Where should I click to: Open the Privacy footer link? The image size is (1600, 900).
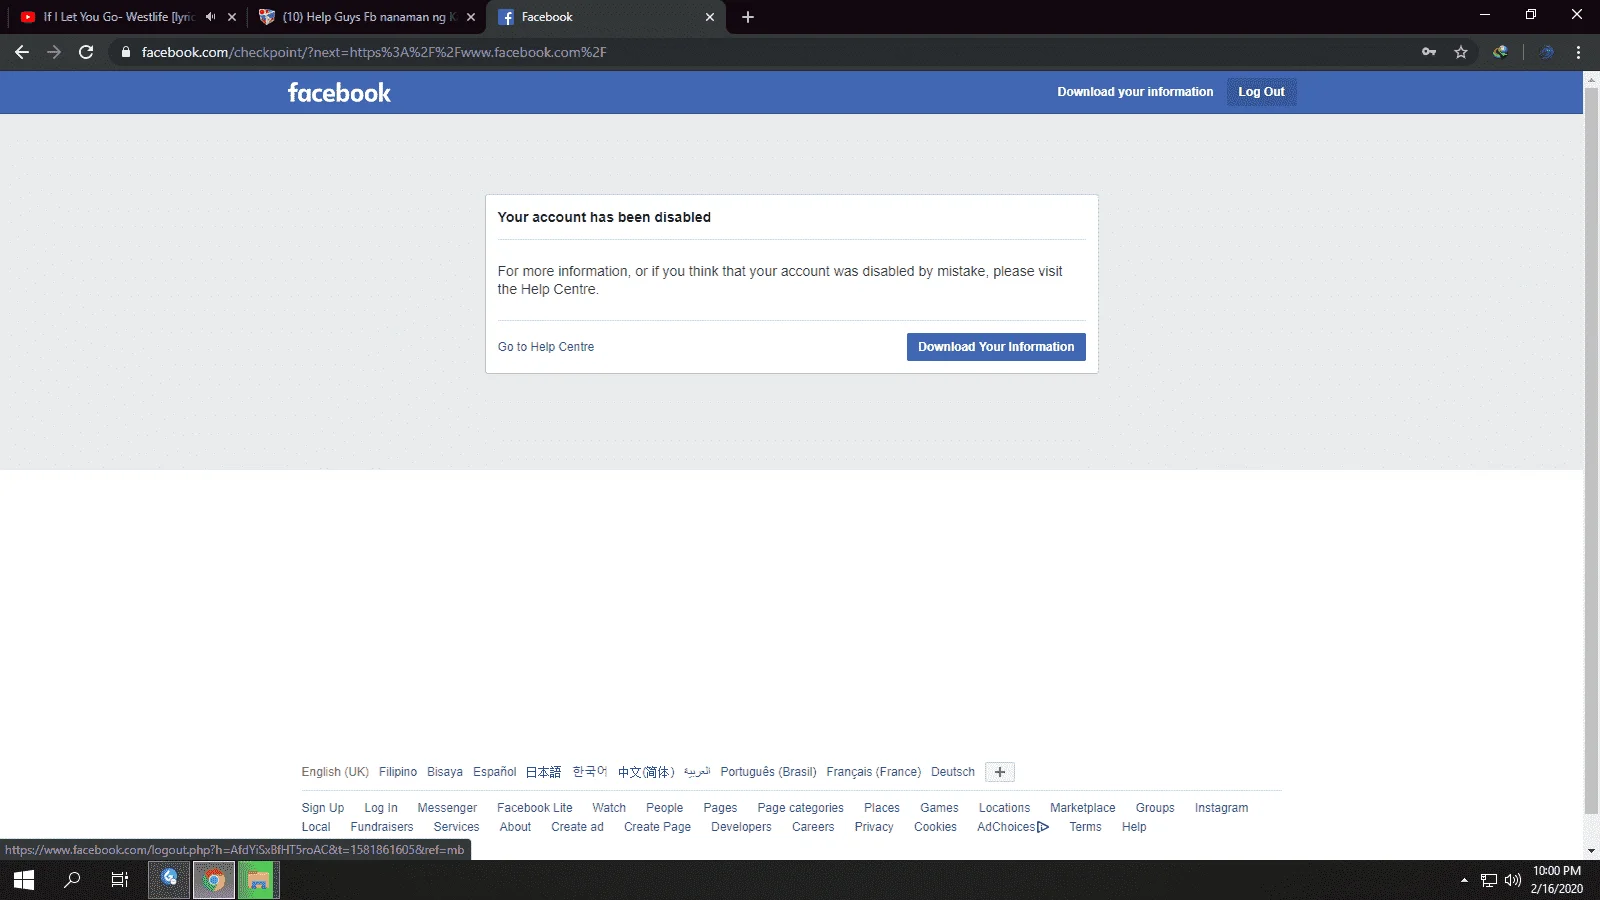tap(874, 827)
